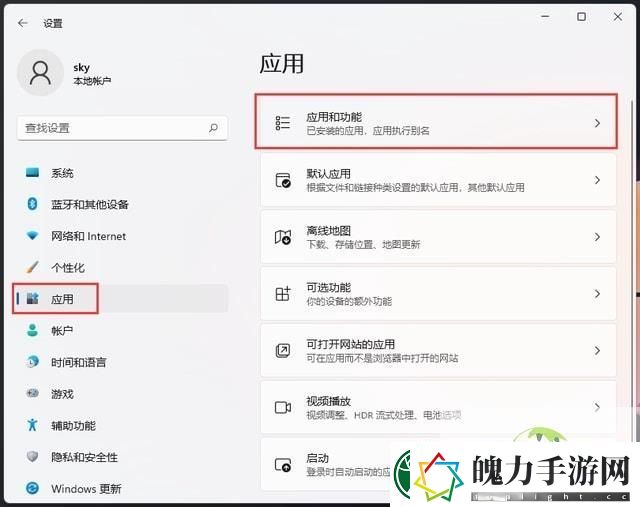Select the paintbrush icon for 个性化
This screenshot has width=640, height=507.
pyautogui.click(x=32, y=267)
